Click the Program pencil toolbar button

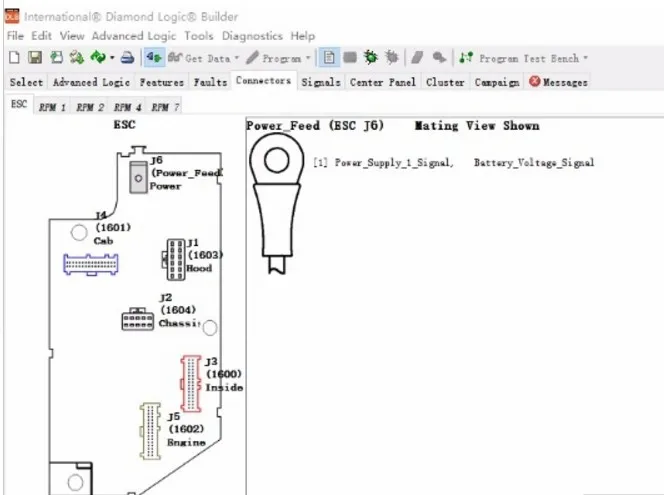pos(274,58)
